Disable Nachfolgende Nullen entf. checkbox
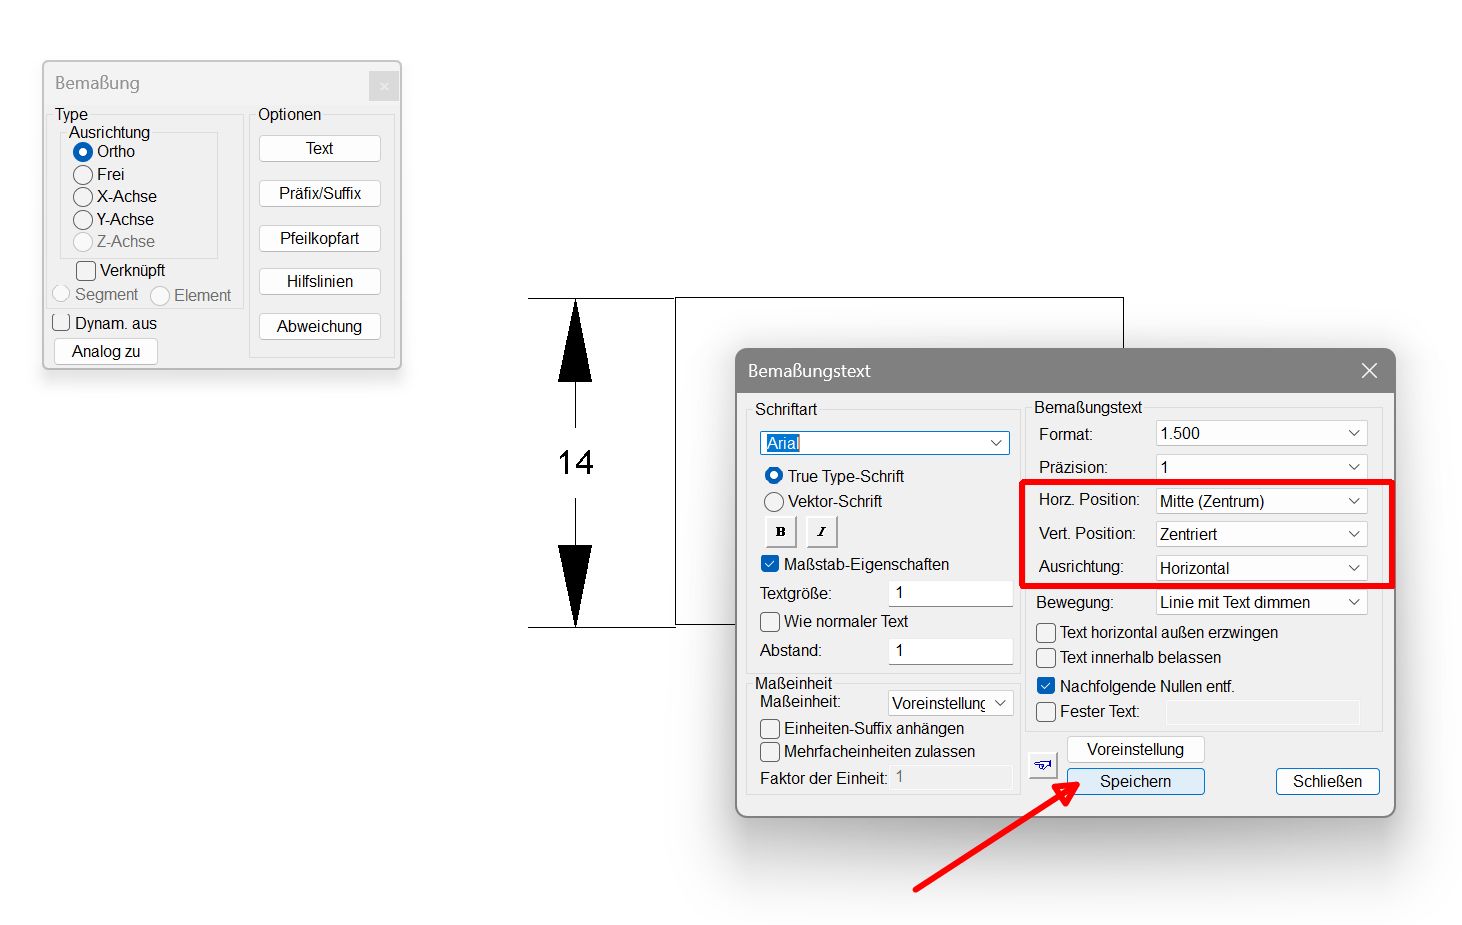Viewport: 1462px width, 925px height. [x=1046, y=687]
